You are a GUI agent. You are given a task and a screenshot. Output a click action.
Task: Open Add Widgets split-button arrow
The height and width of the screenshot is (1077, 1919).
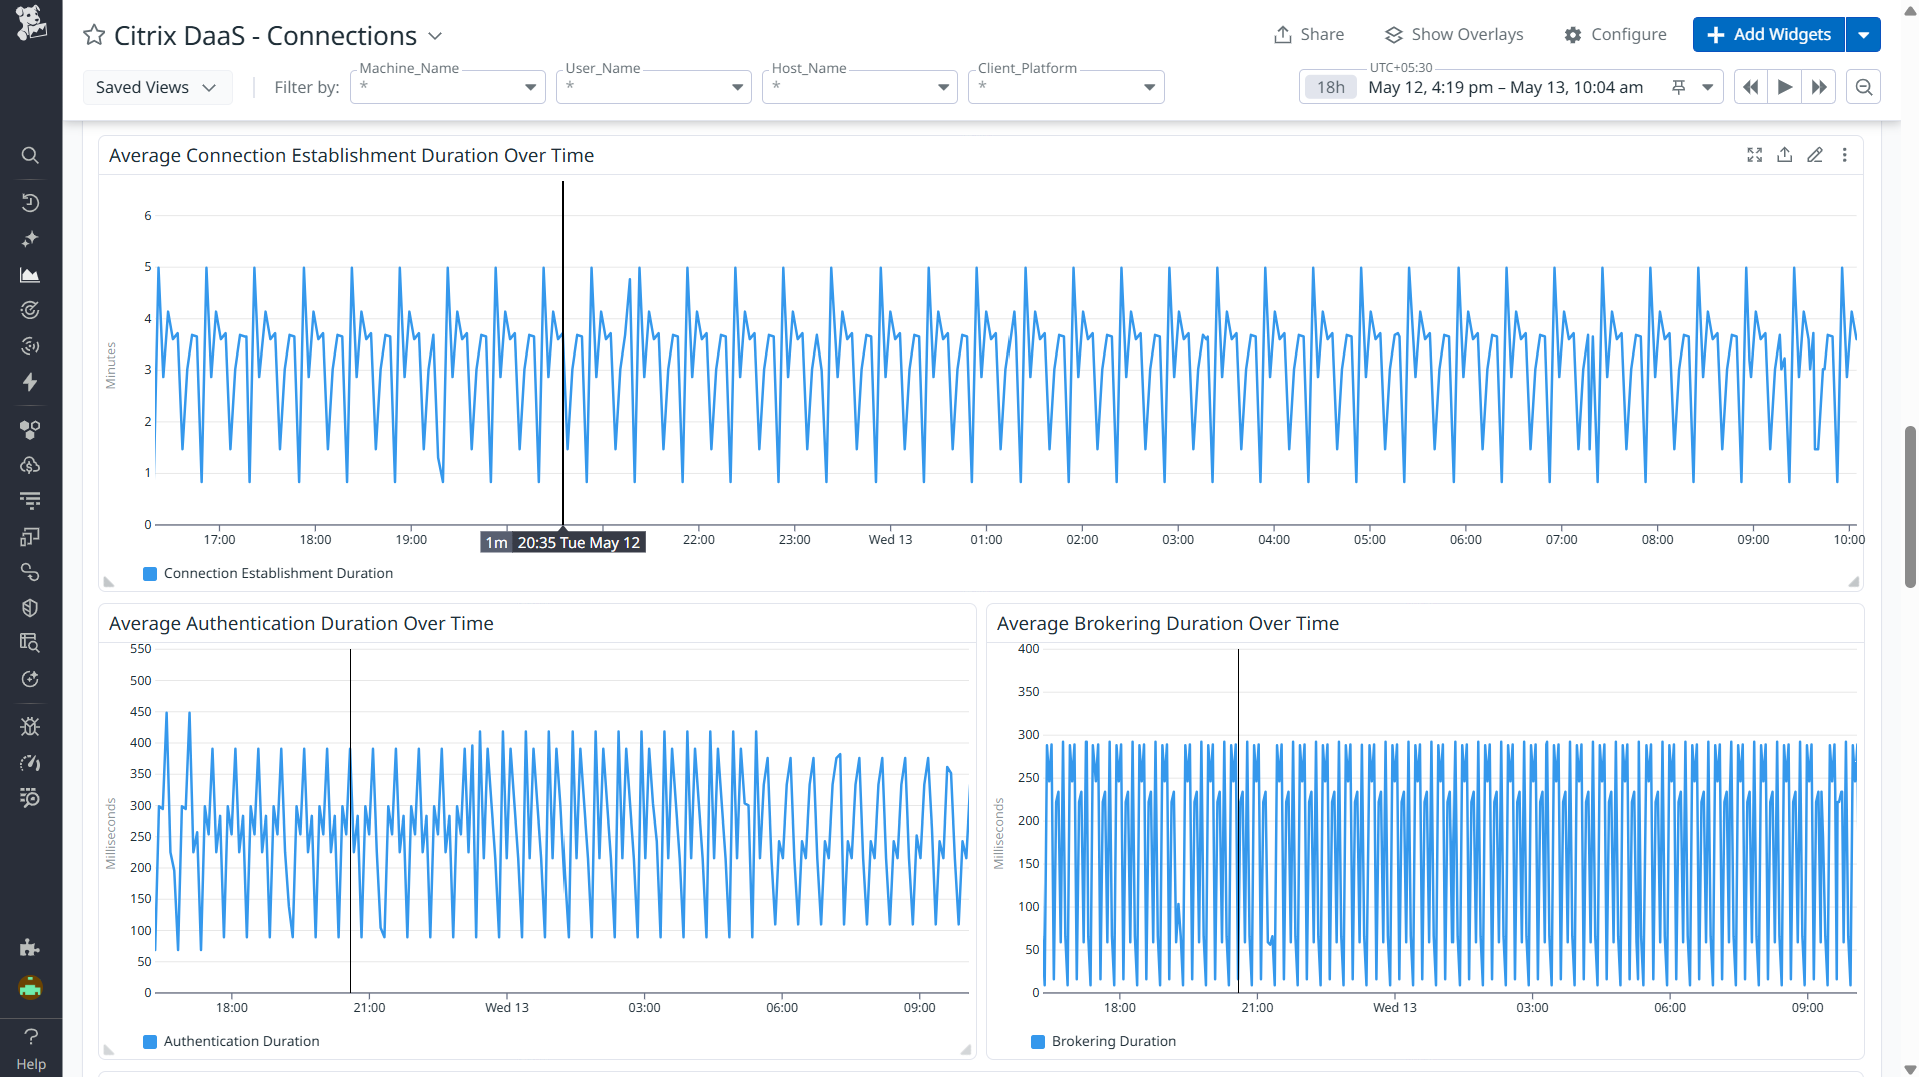coord(1864,34)
